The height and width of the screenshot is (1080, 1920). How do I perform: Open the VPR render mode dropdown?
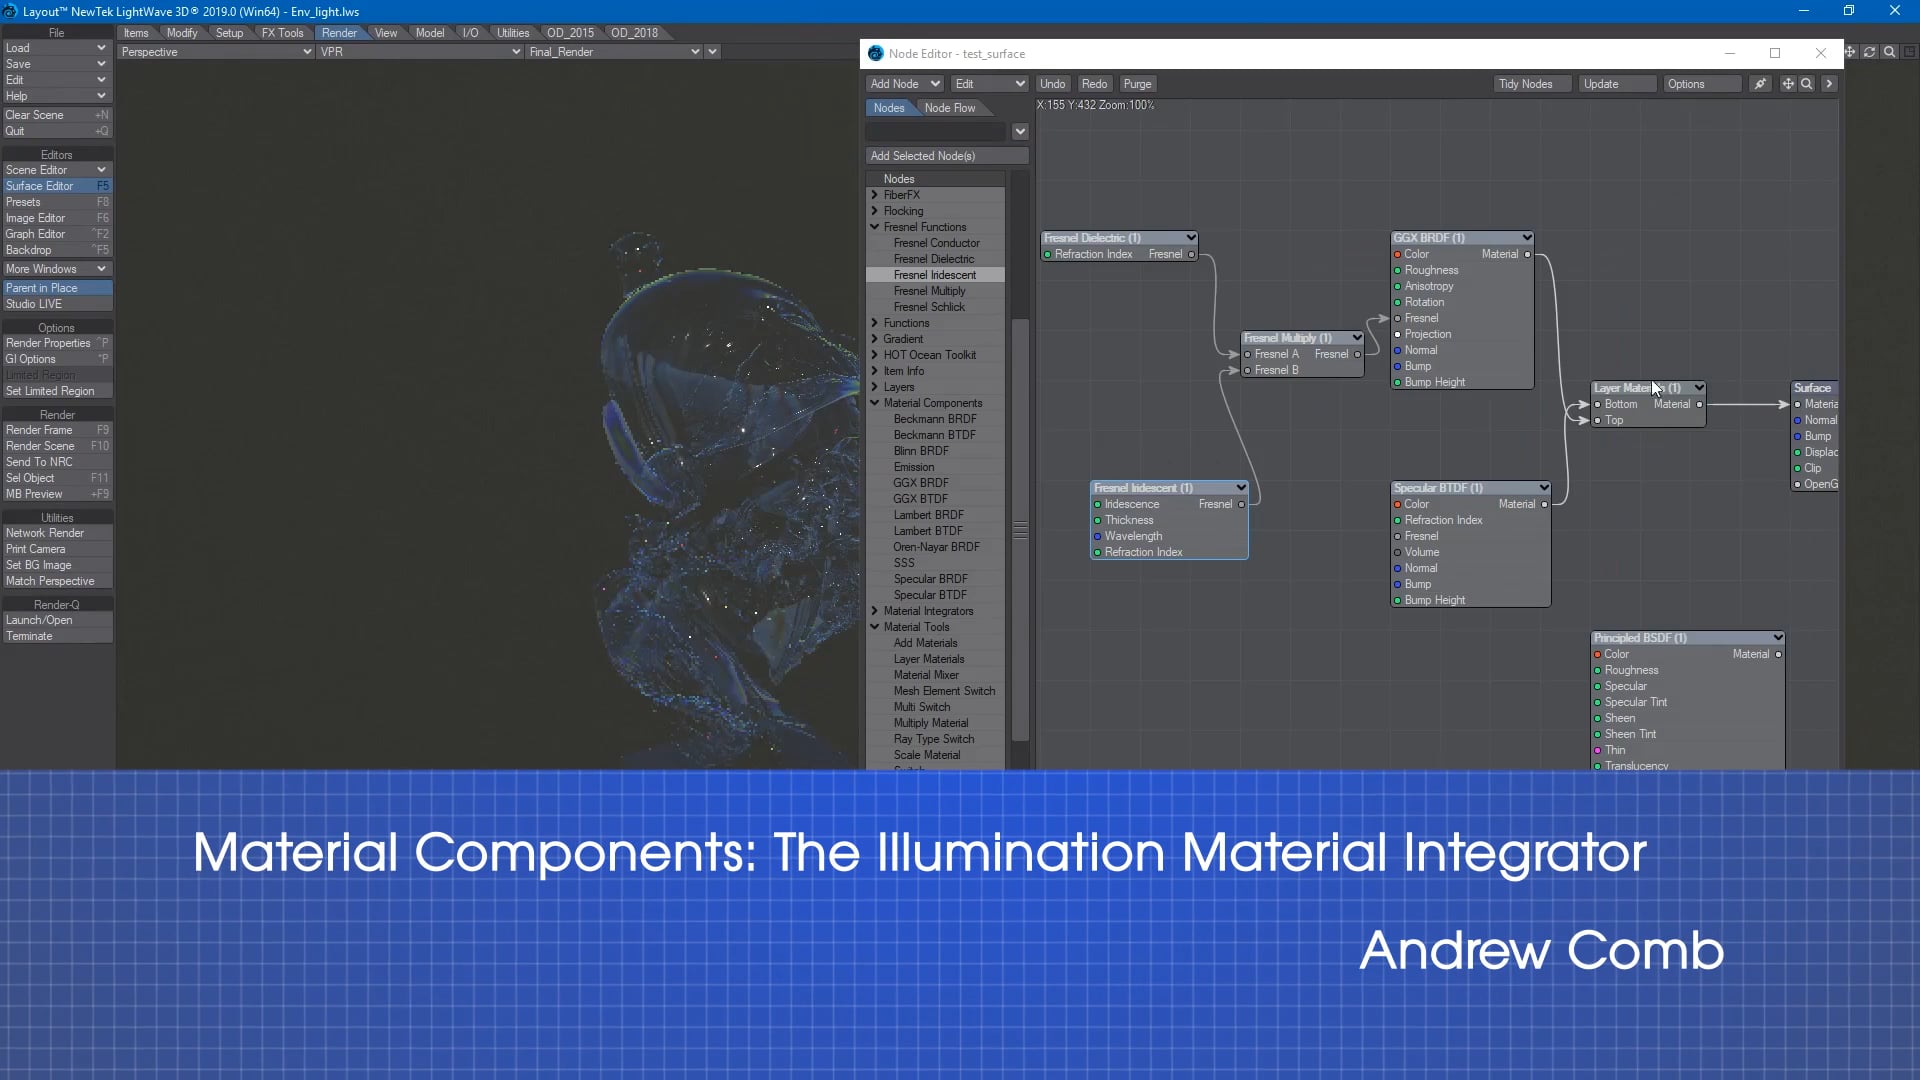click(x=420, y=52)
